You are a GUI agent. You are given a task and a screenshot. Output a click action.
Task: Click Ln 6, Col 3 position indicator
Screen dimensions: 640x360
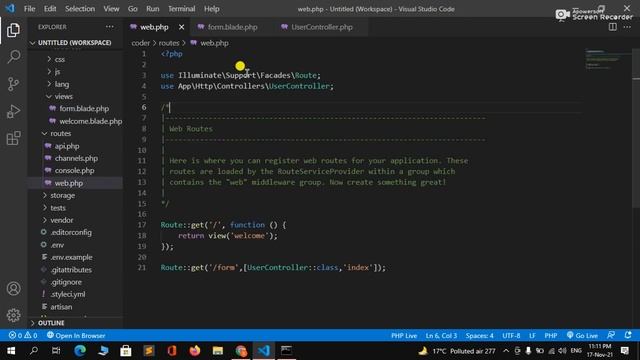click(441, 336)
